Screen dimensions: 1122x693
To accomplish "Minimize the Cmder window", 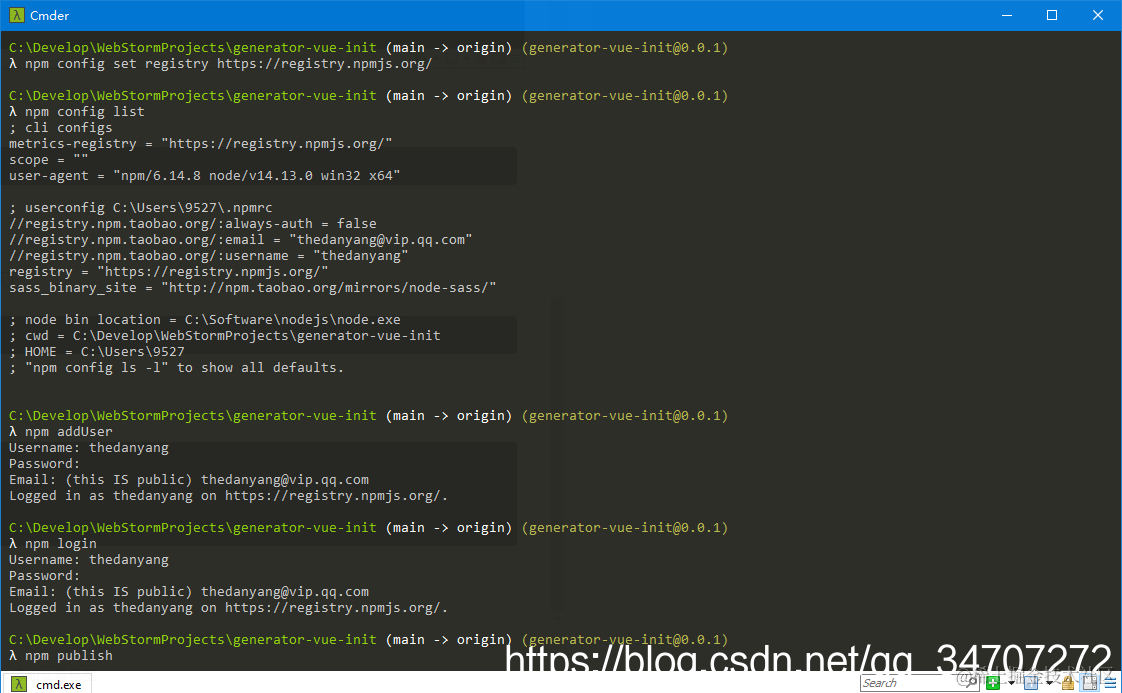I will point(1007,15).
